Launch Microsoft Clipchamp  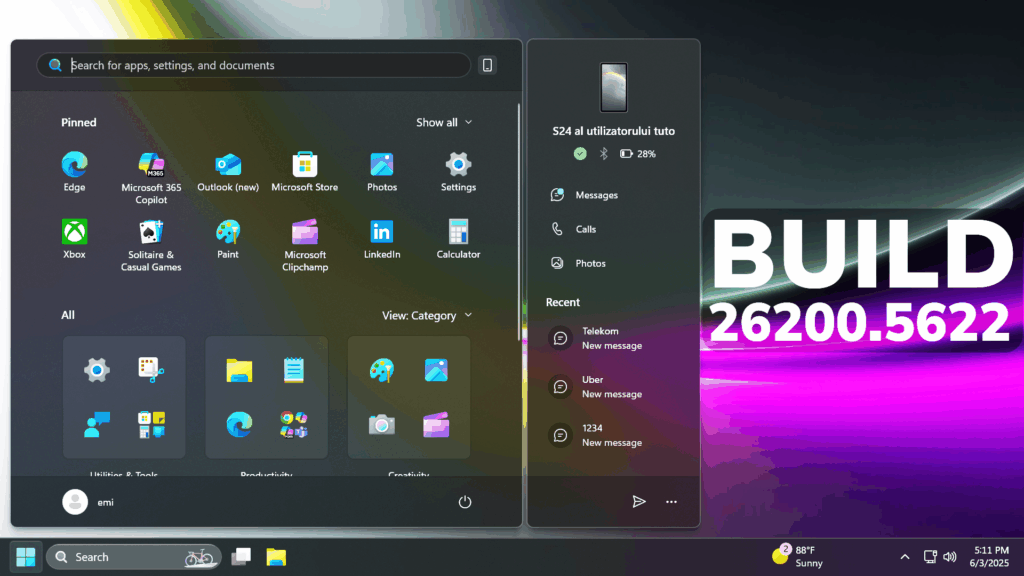[305, 246]
